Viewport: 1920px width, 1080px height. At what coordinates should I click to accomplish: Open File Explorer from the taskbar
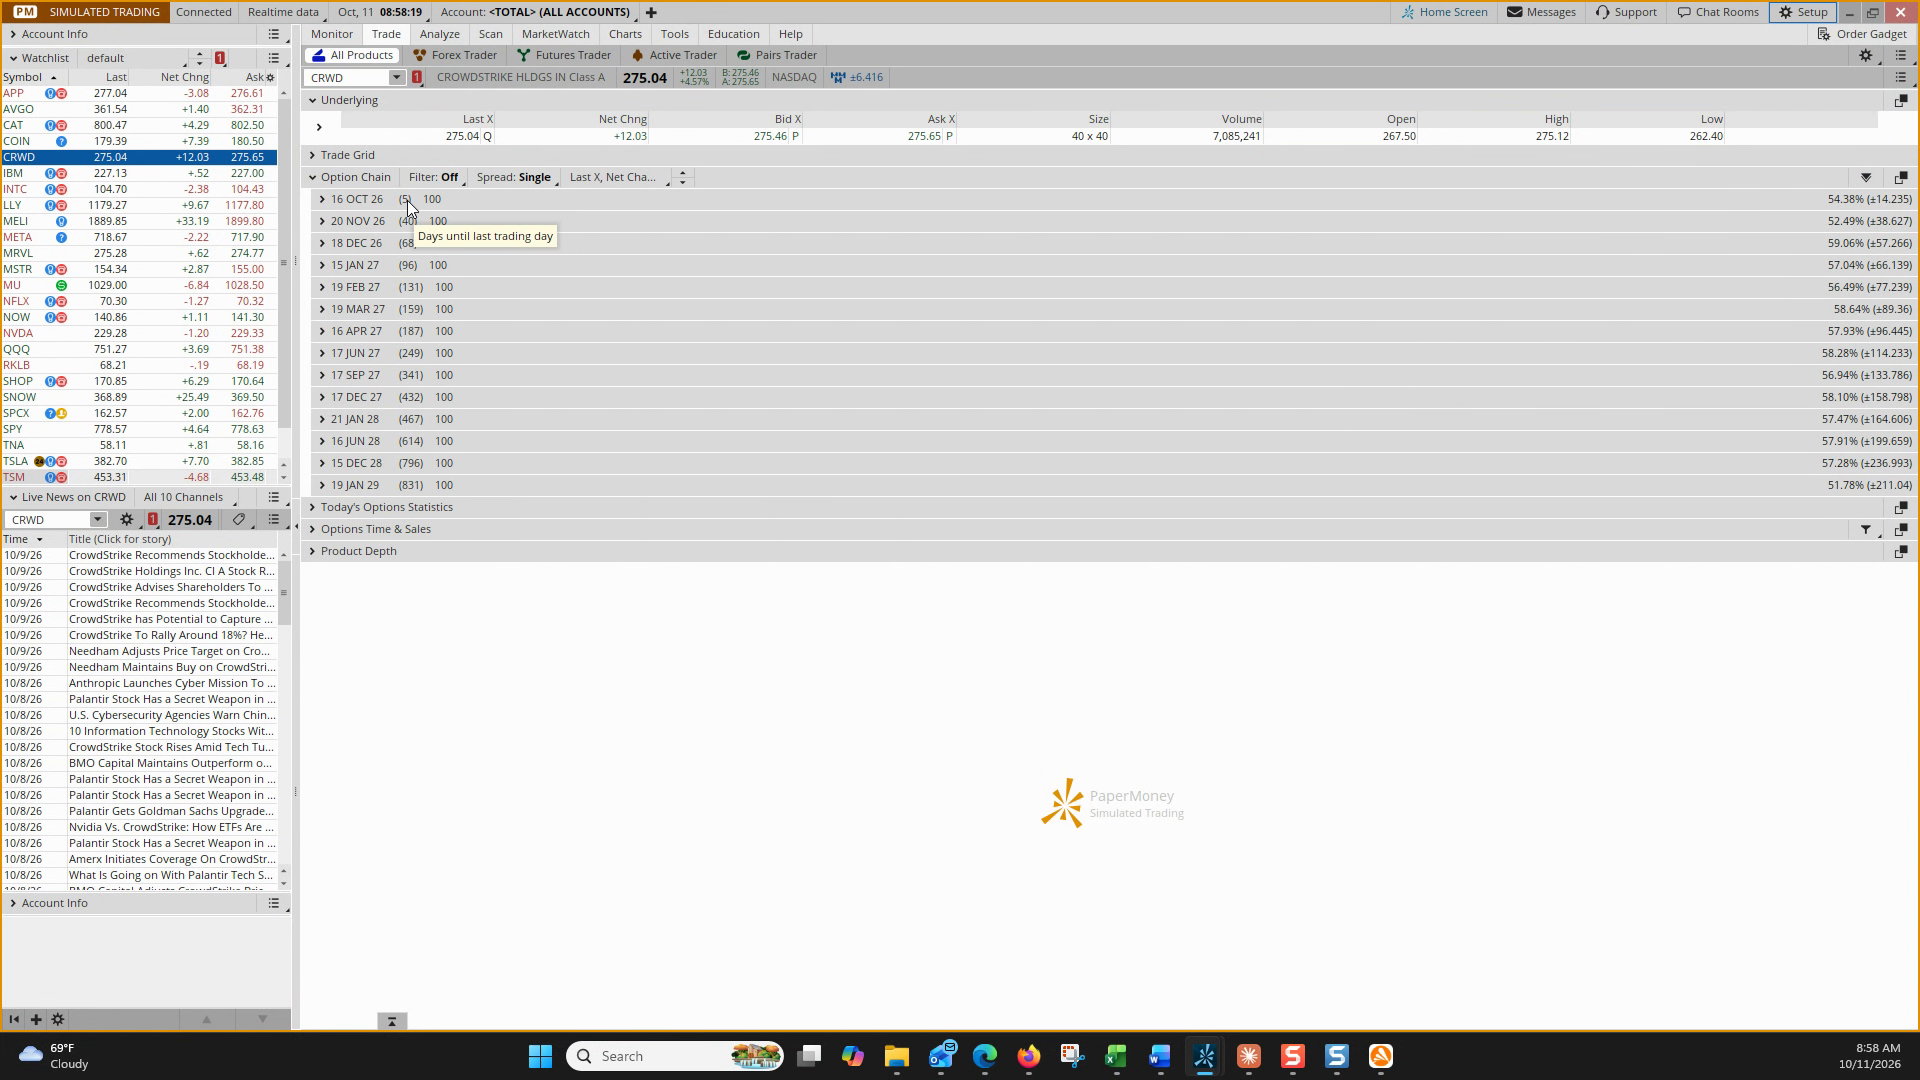[897, 1056]
